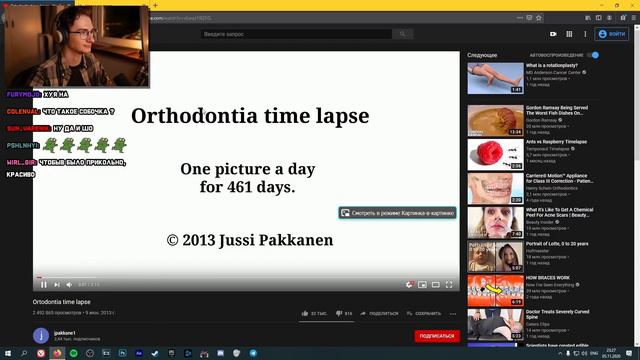
Task: Save the video (Сохранить)
Action: coord(424,313)
